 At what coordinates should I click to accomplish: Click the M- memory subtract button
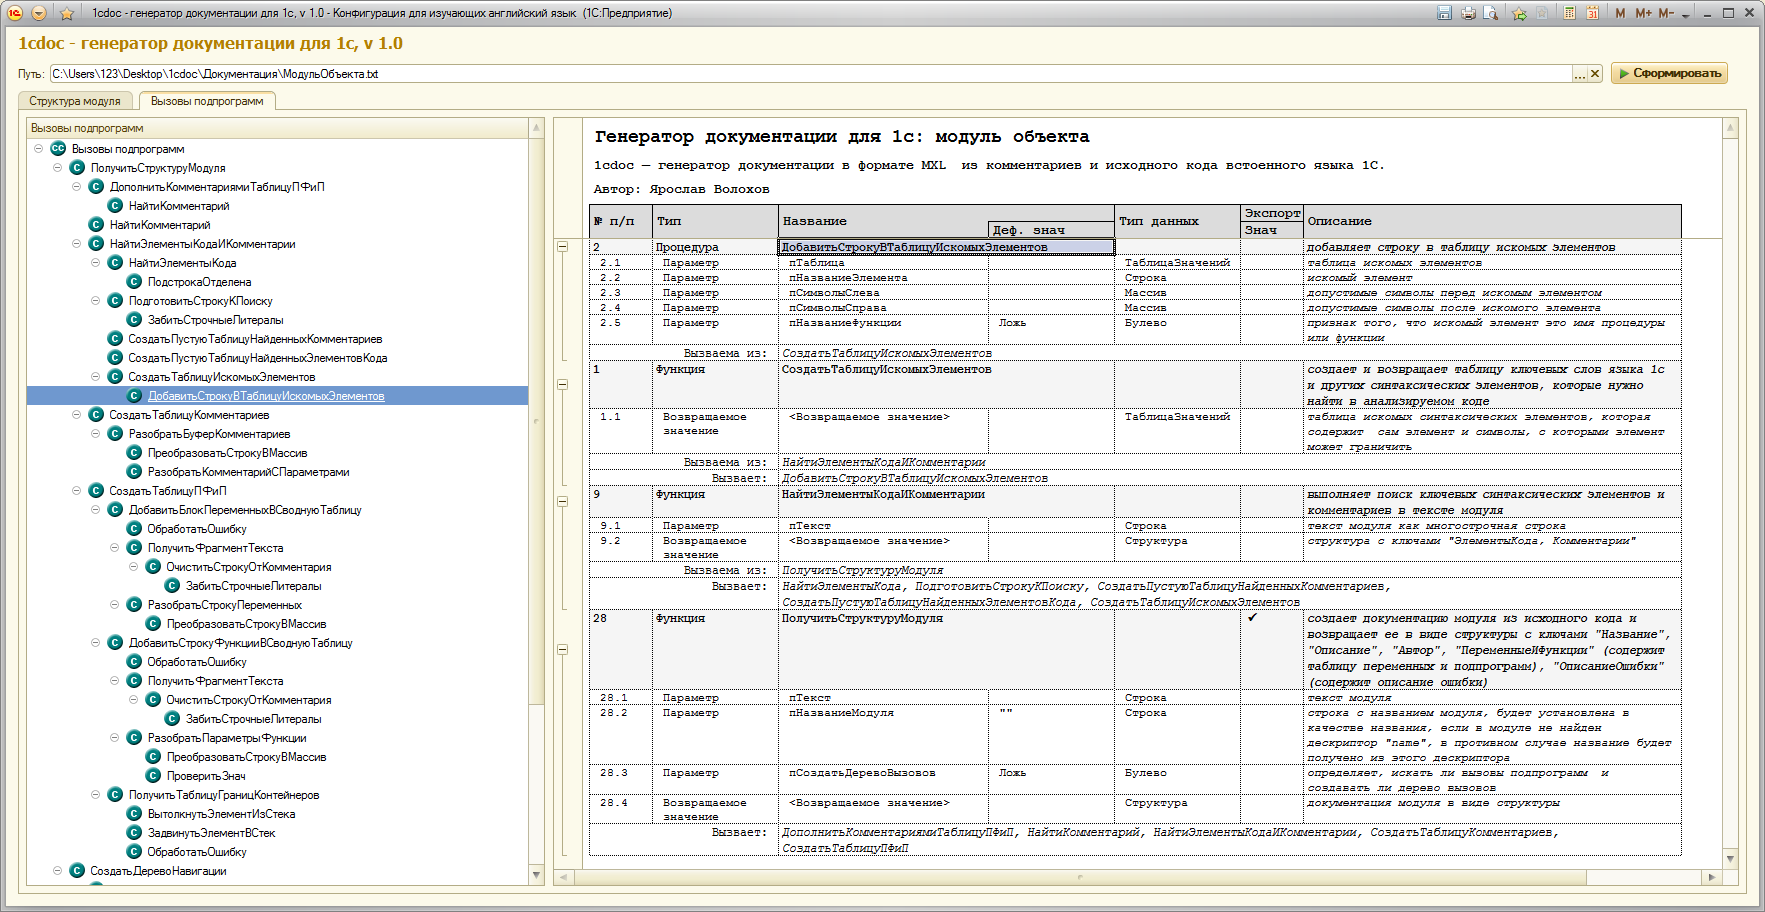[1666, 13]
